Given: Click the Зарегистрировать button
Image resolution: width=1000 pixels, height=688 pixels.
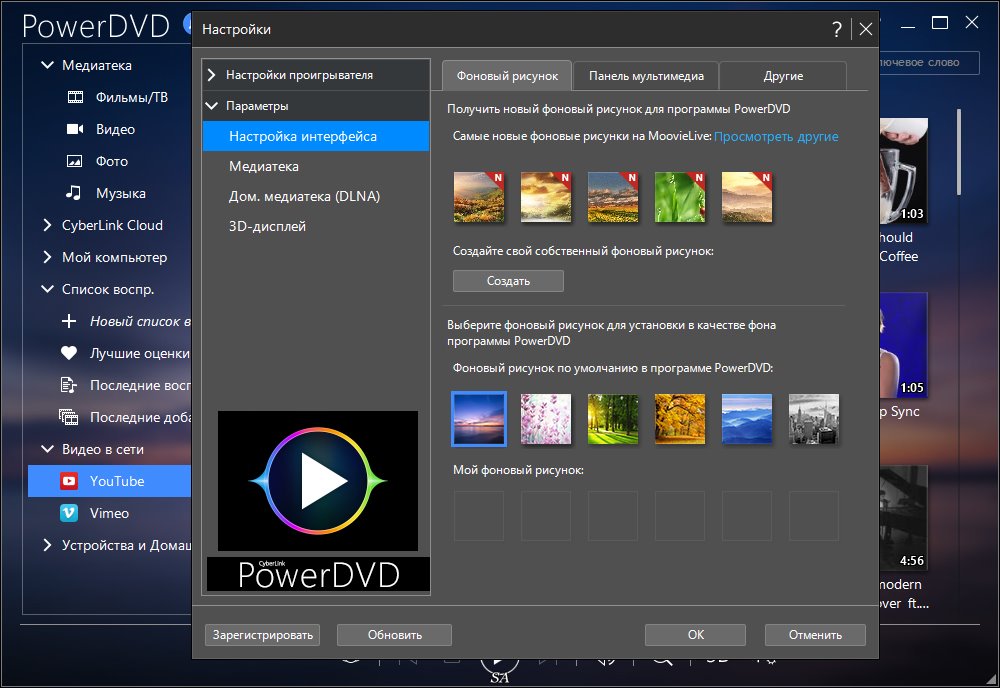Looking at the screenshot, I should [262, 635].
